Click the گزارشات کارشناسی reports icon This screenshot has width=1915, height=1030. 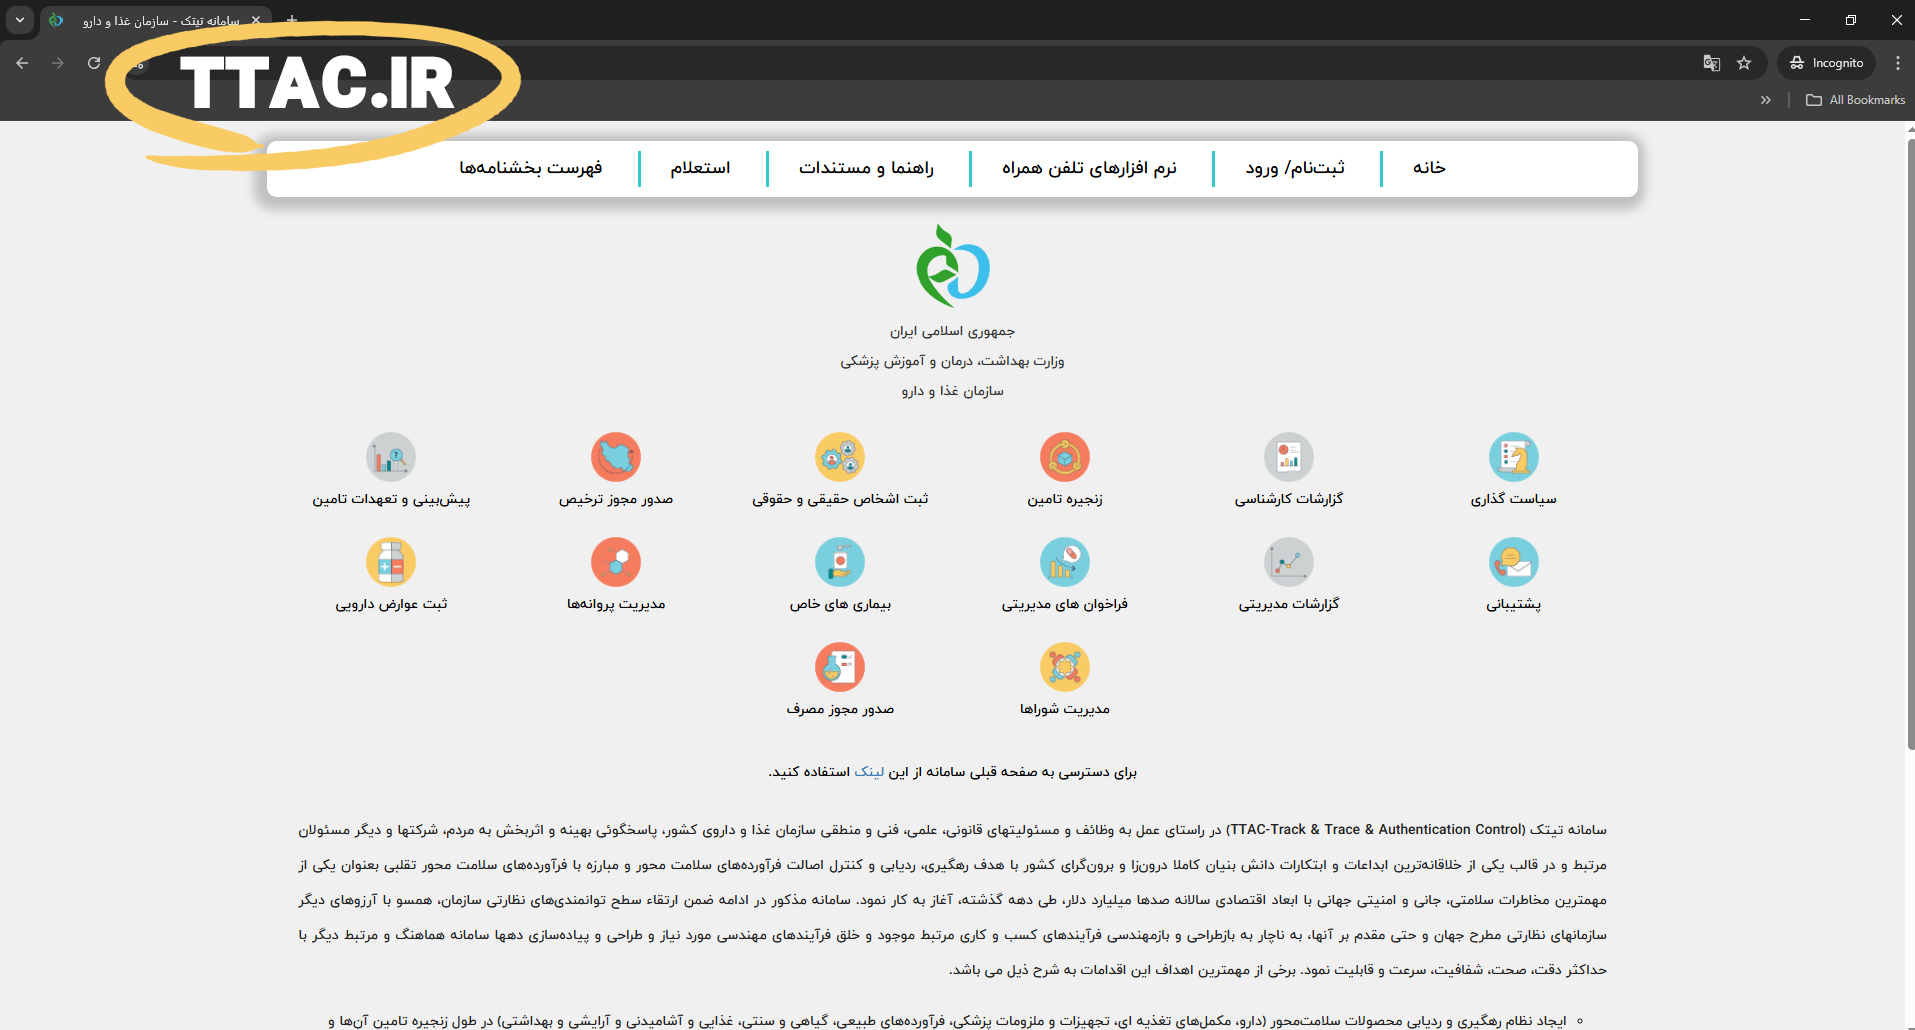(1288, 458)
